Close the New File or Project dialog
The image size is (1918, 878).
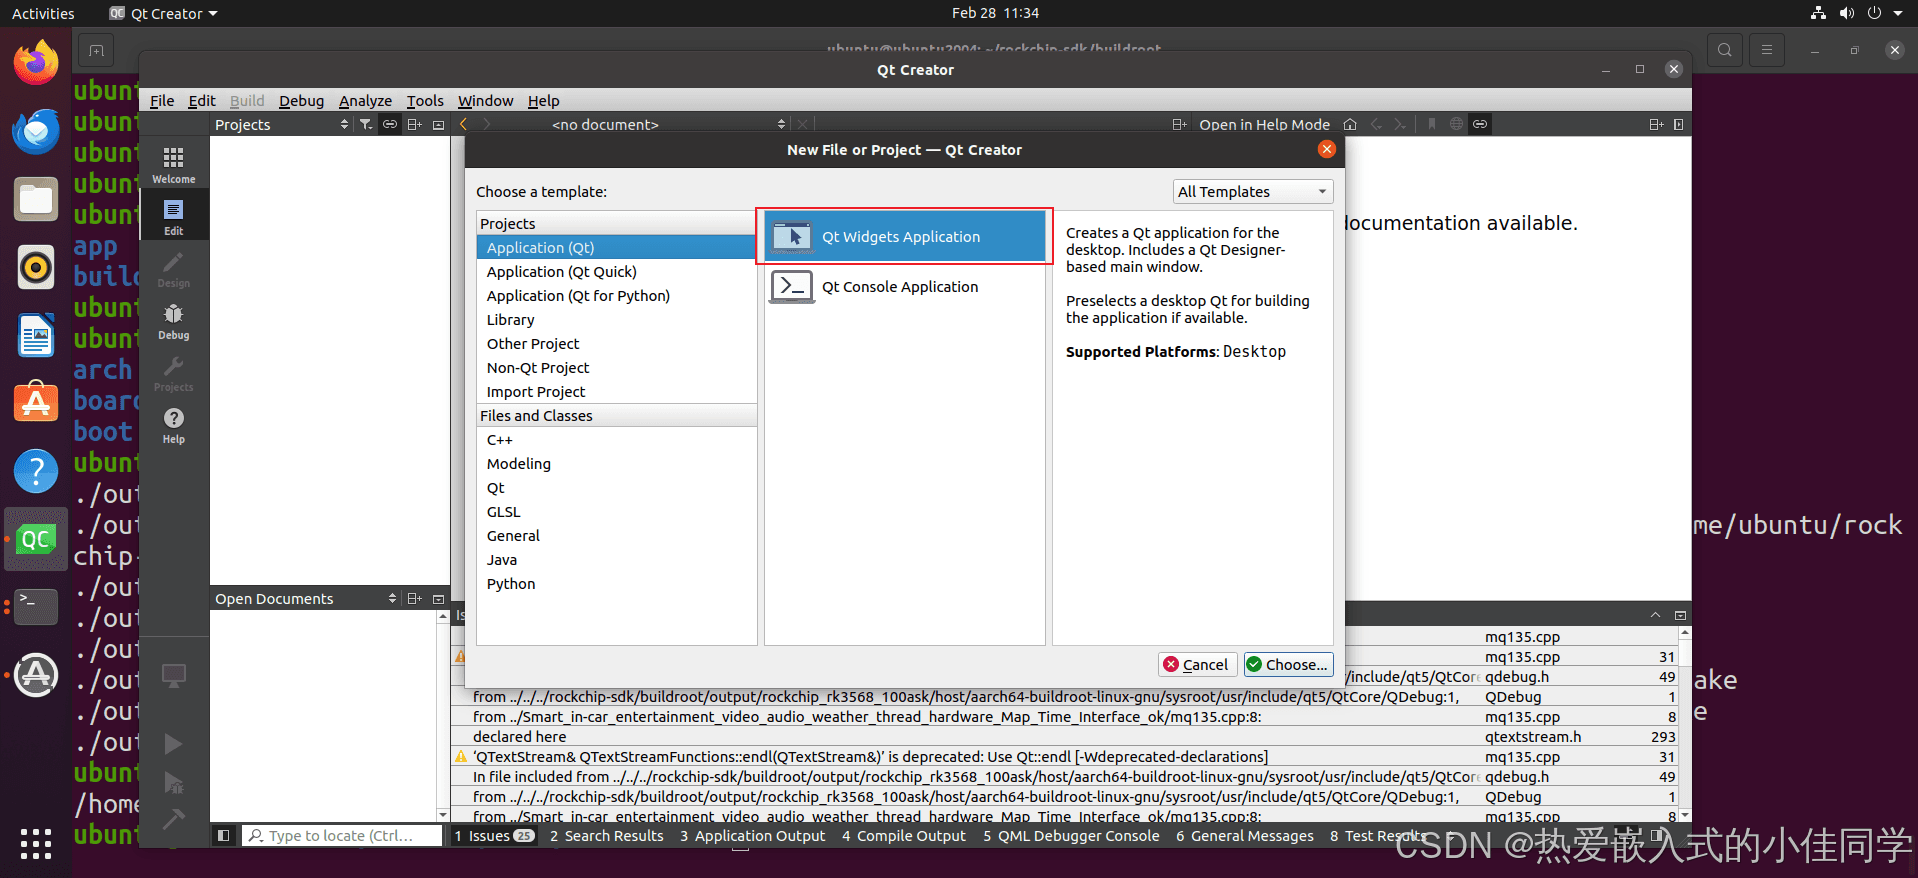point(1327,149)
